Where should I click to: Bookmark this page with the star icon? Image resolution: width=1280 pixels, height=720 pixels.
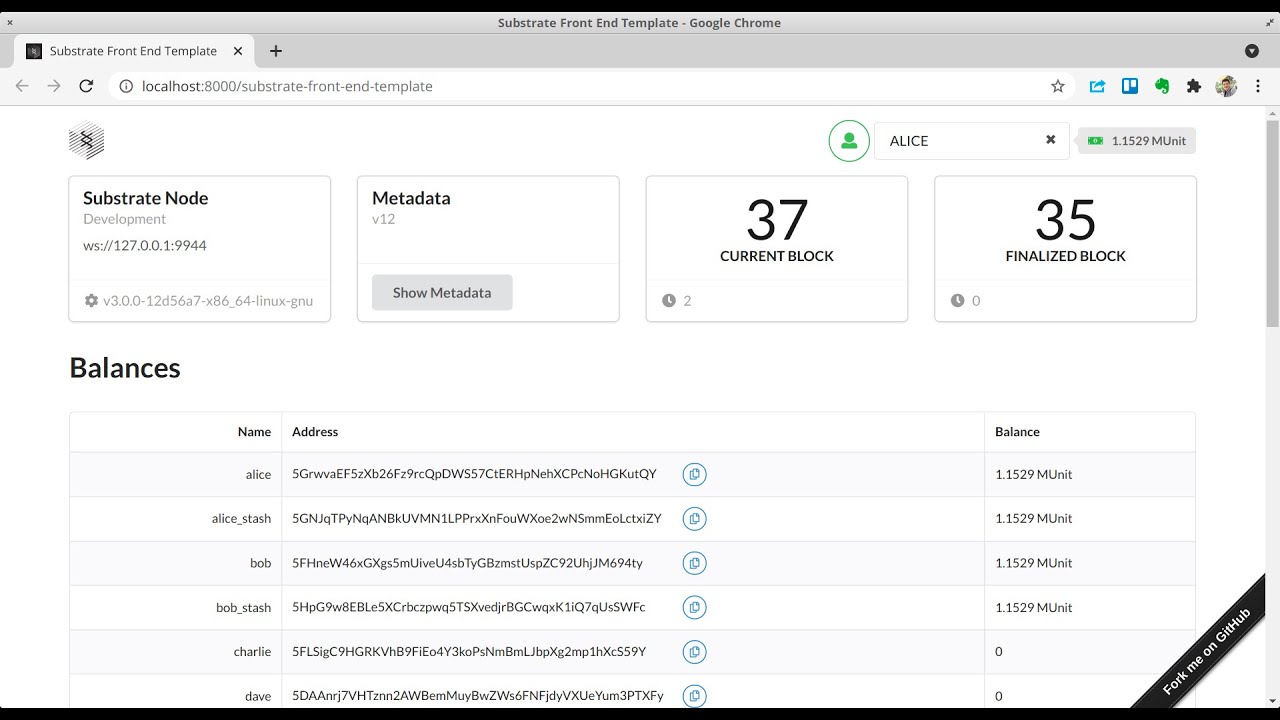[x=1058, y=86]
